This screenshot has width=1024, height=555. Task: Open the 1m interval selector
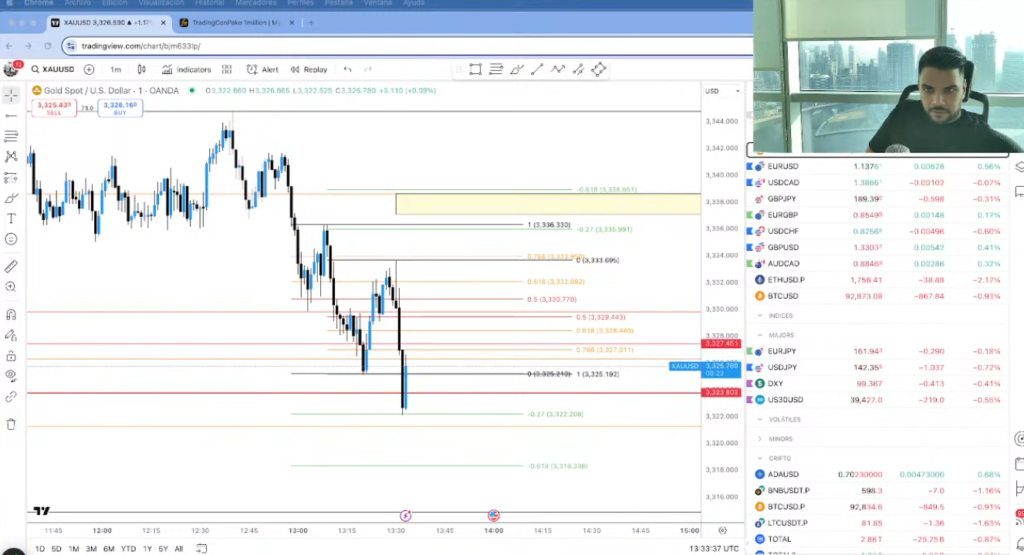tap(116, 69)
